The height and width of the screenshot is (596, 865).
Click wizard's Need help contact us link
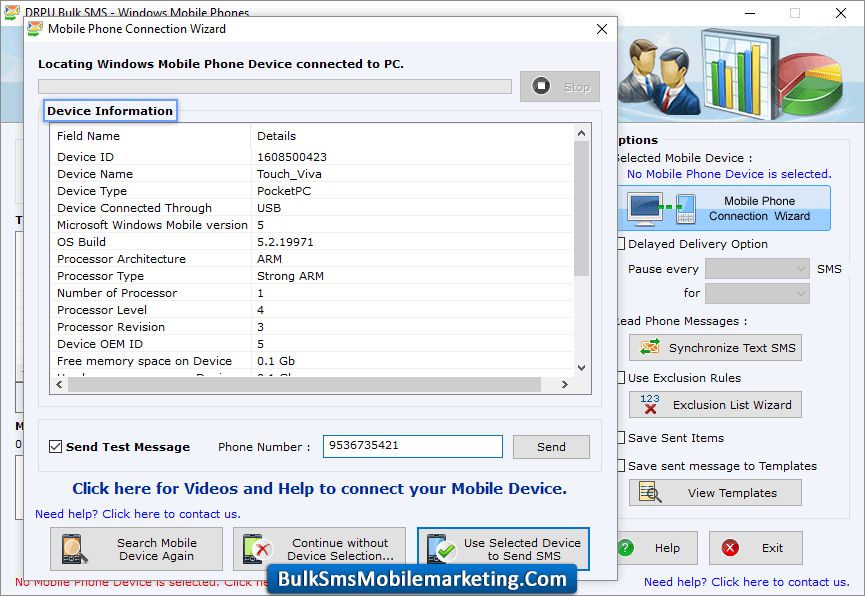click(138, 514)
